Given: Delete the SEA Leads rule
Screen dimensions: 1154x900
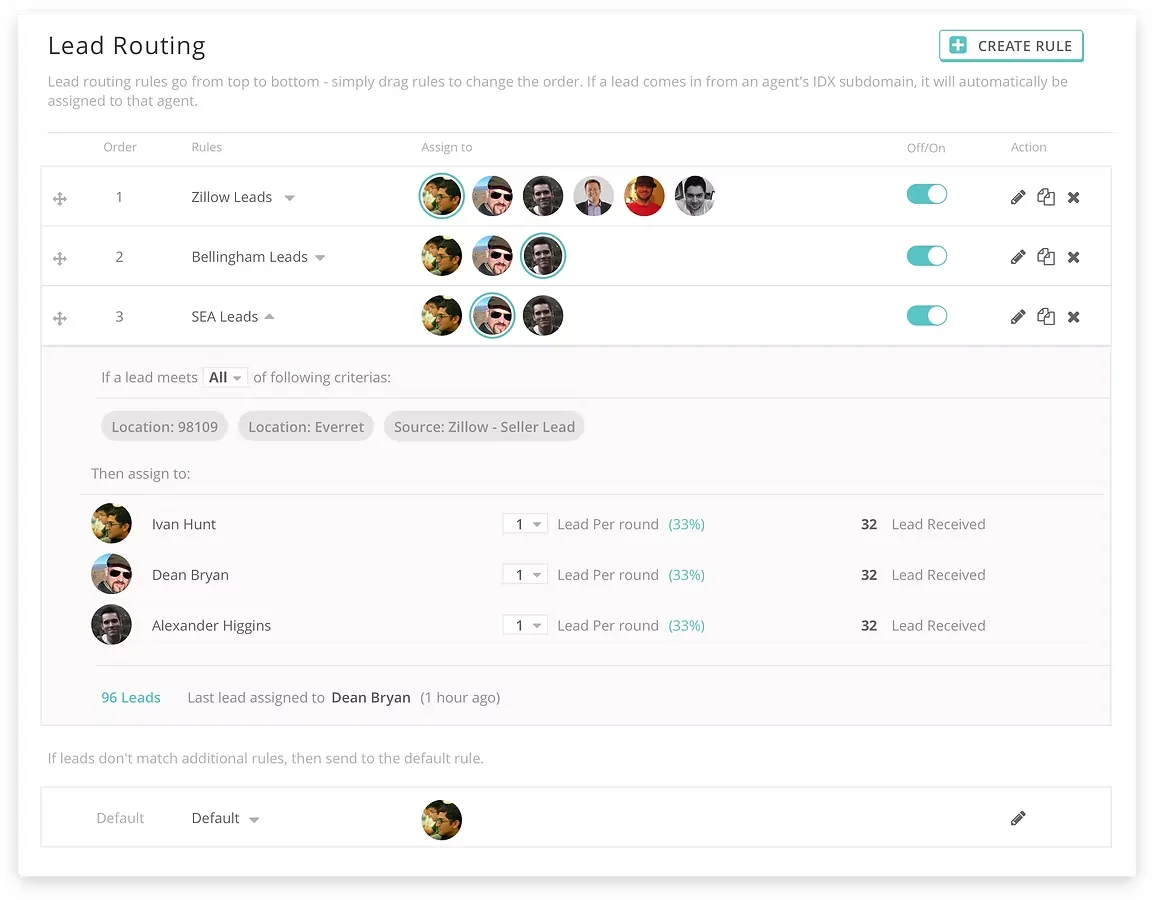Looking at the screenshot, I should (x=1074, y=316).
